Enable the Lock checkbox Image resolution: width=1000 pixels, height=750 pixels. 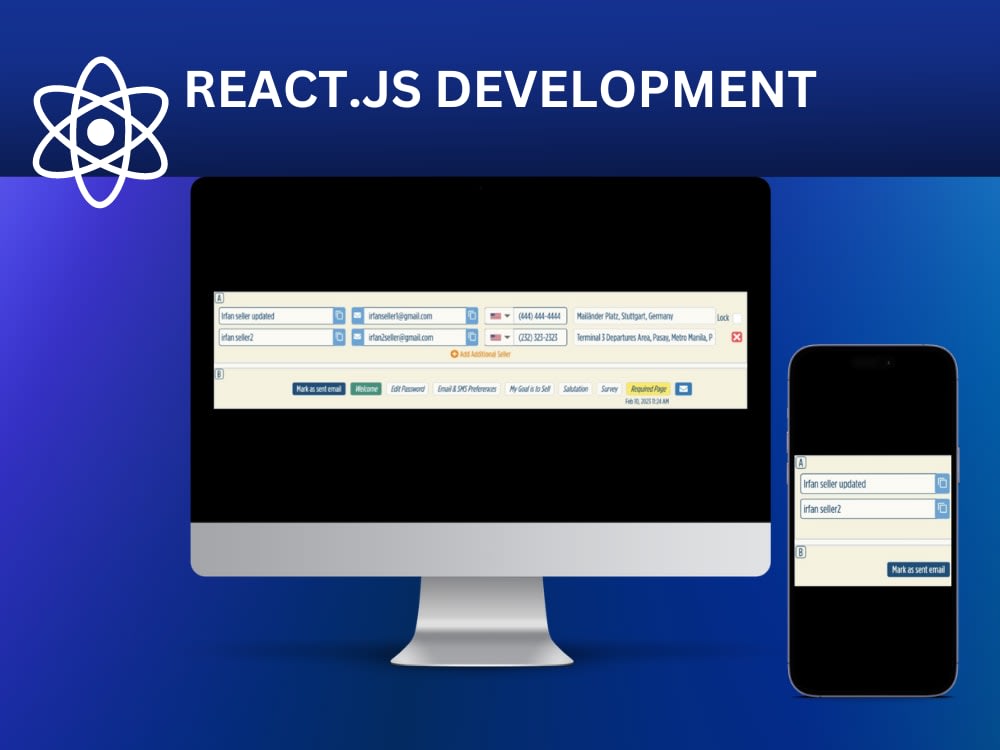pyautogui.click(x=737, y=318)
